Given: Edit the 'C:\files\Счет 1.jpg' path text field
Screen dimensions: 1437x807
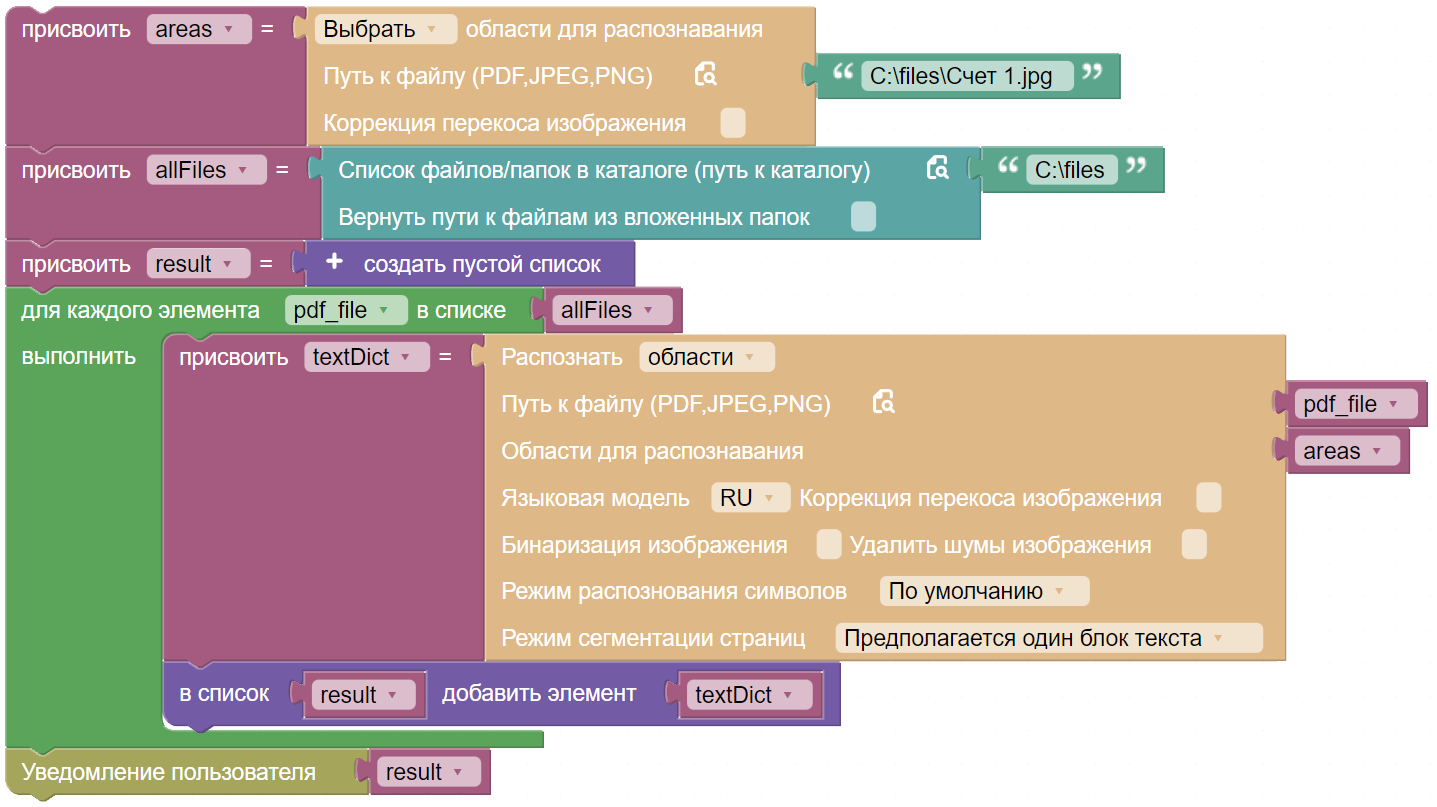Looking at the screenshot, I should click(967, 76).
